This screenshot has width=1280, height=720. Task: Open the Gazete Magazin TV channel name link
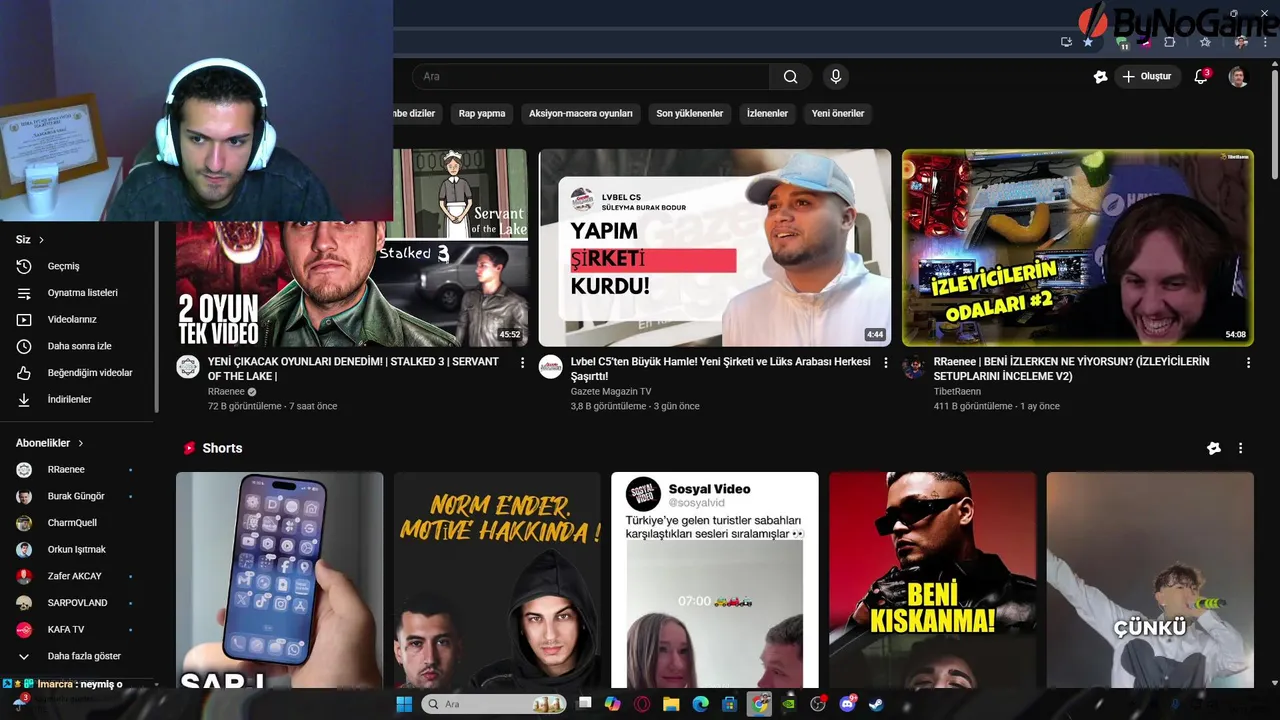611,392
